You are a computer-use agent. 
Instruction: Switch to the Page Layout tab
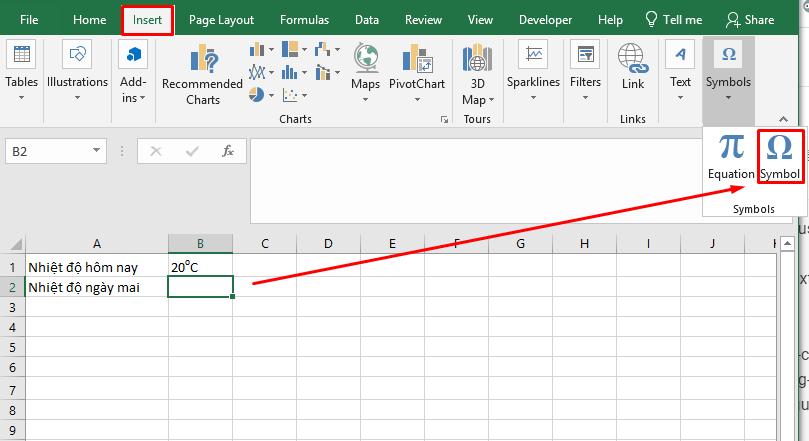click(x=221, y=20)
